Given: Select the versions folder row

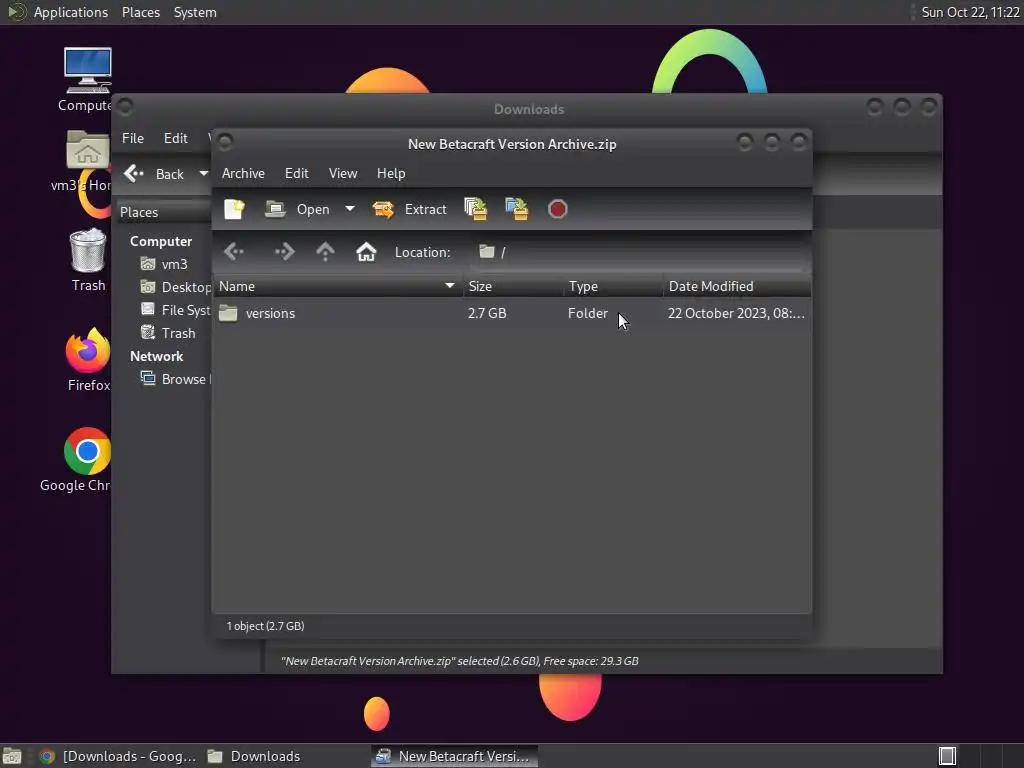Looking at the screenshot, I should point(512,313).
